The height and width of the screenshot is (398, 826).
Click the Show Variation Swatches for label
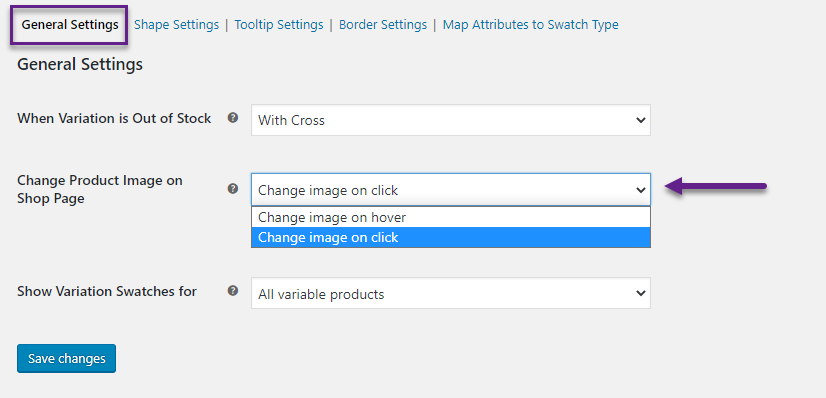(107, 291)
